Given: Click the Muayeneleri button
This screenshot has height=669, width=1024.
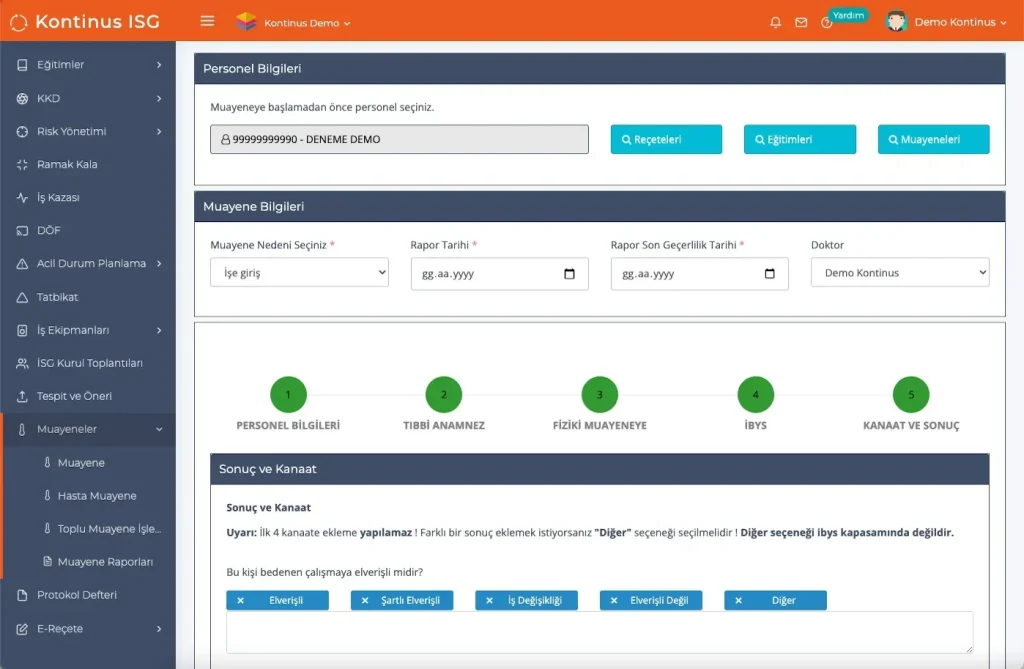Looking at the screenshot, I should [933, 139].
